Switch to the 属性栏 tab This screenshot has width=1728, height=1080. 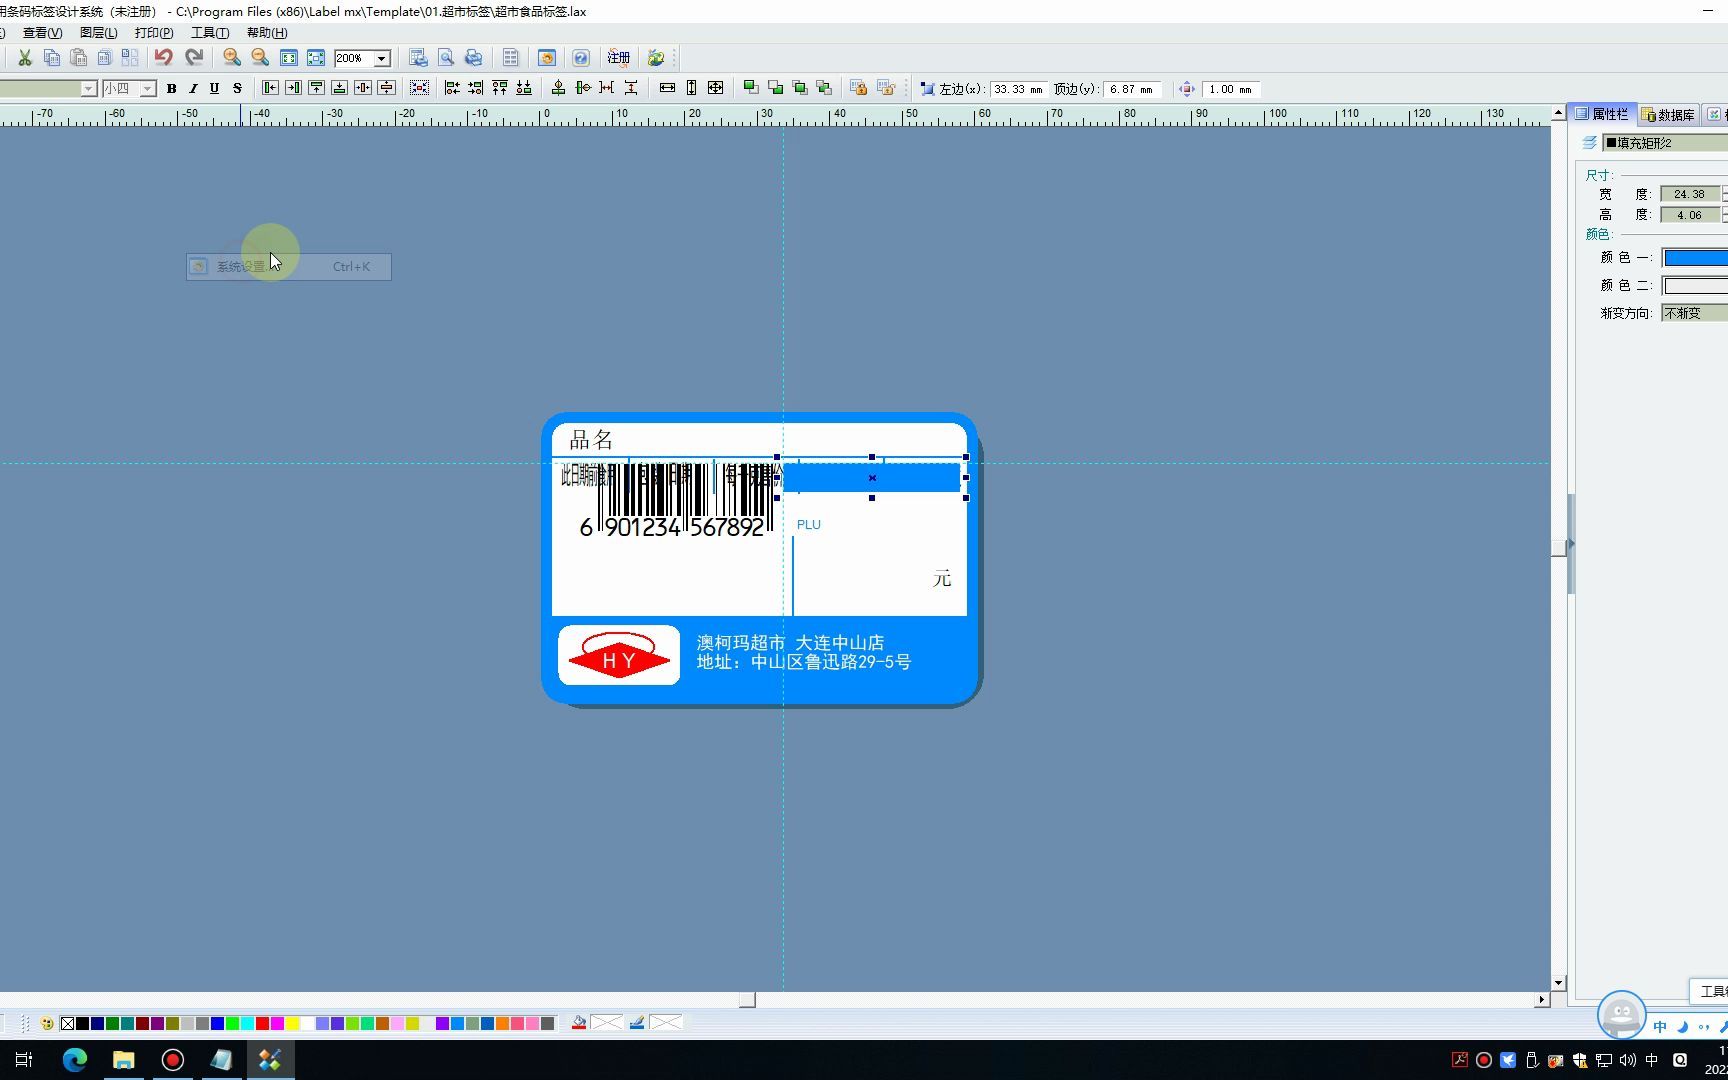[x=1602, y=114]
